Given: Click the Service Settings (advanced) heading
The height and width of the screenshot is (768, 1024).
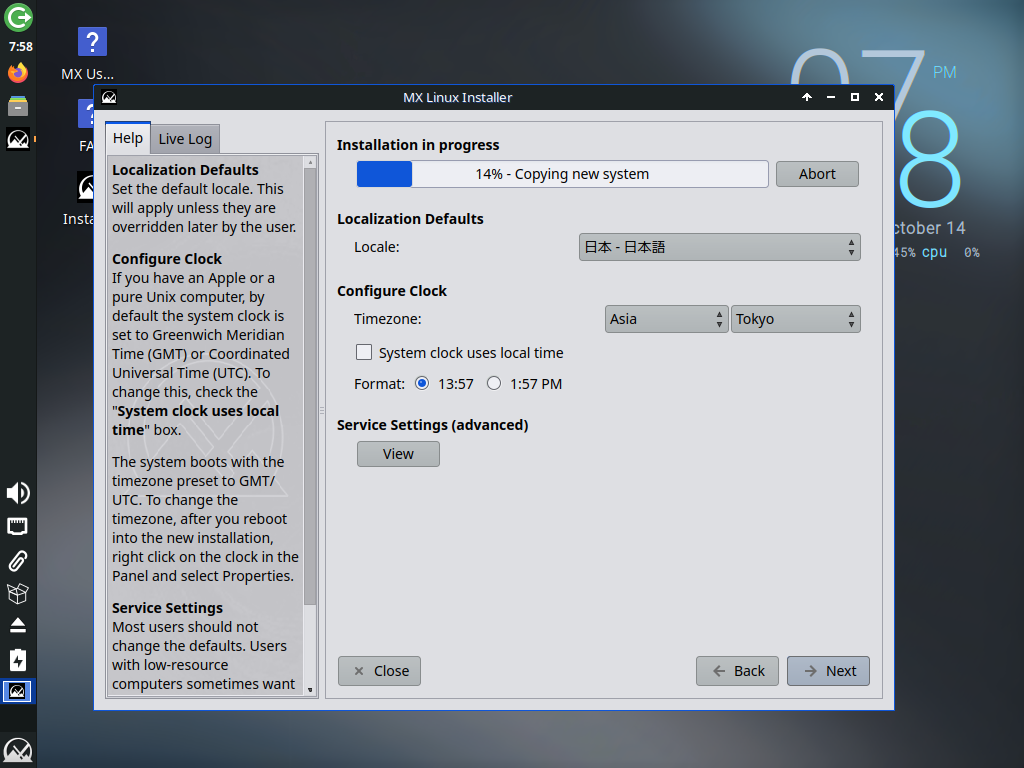Looking at the screenshot, I should click(x=432, y=425).
